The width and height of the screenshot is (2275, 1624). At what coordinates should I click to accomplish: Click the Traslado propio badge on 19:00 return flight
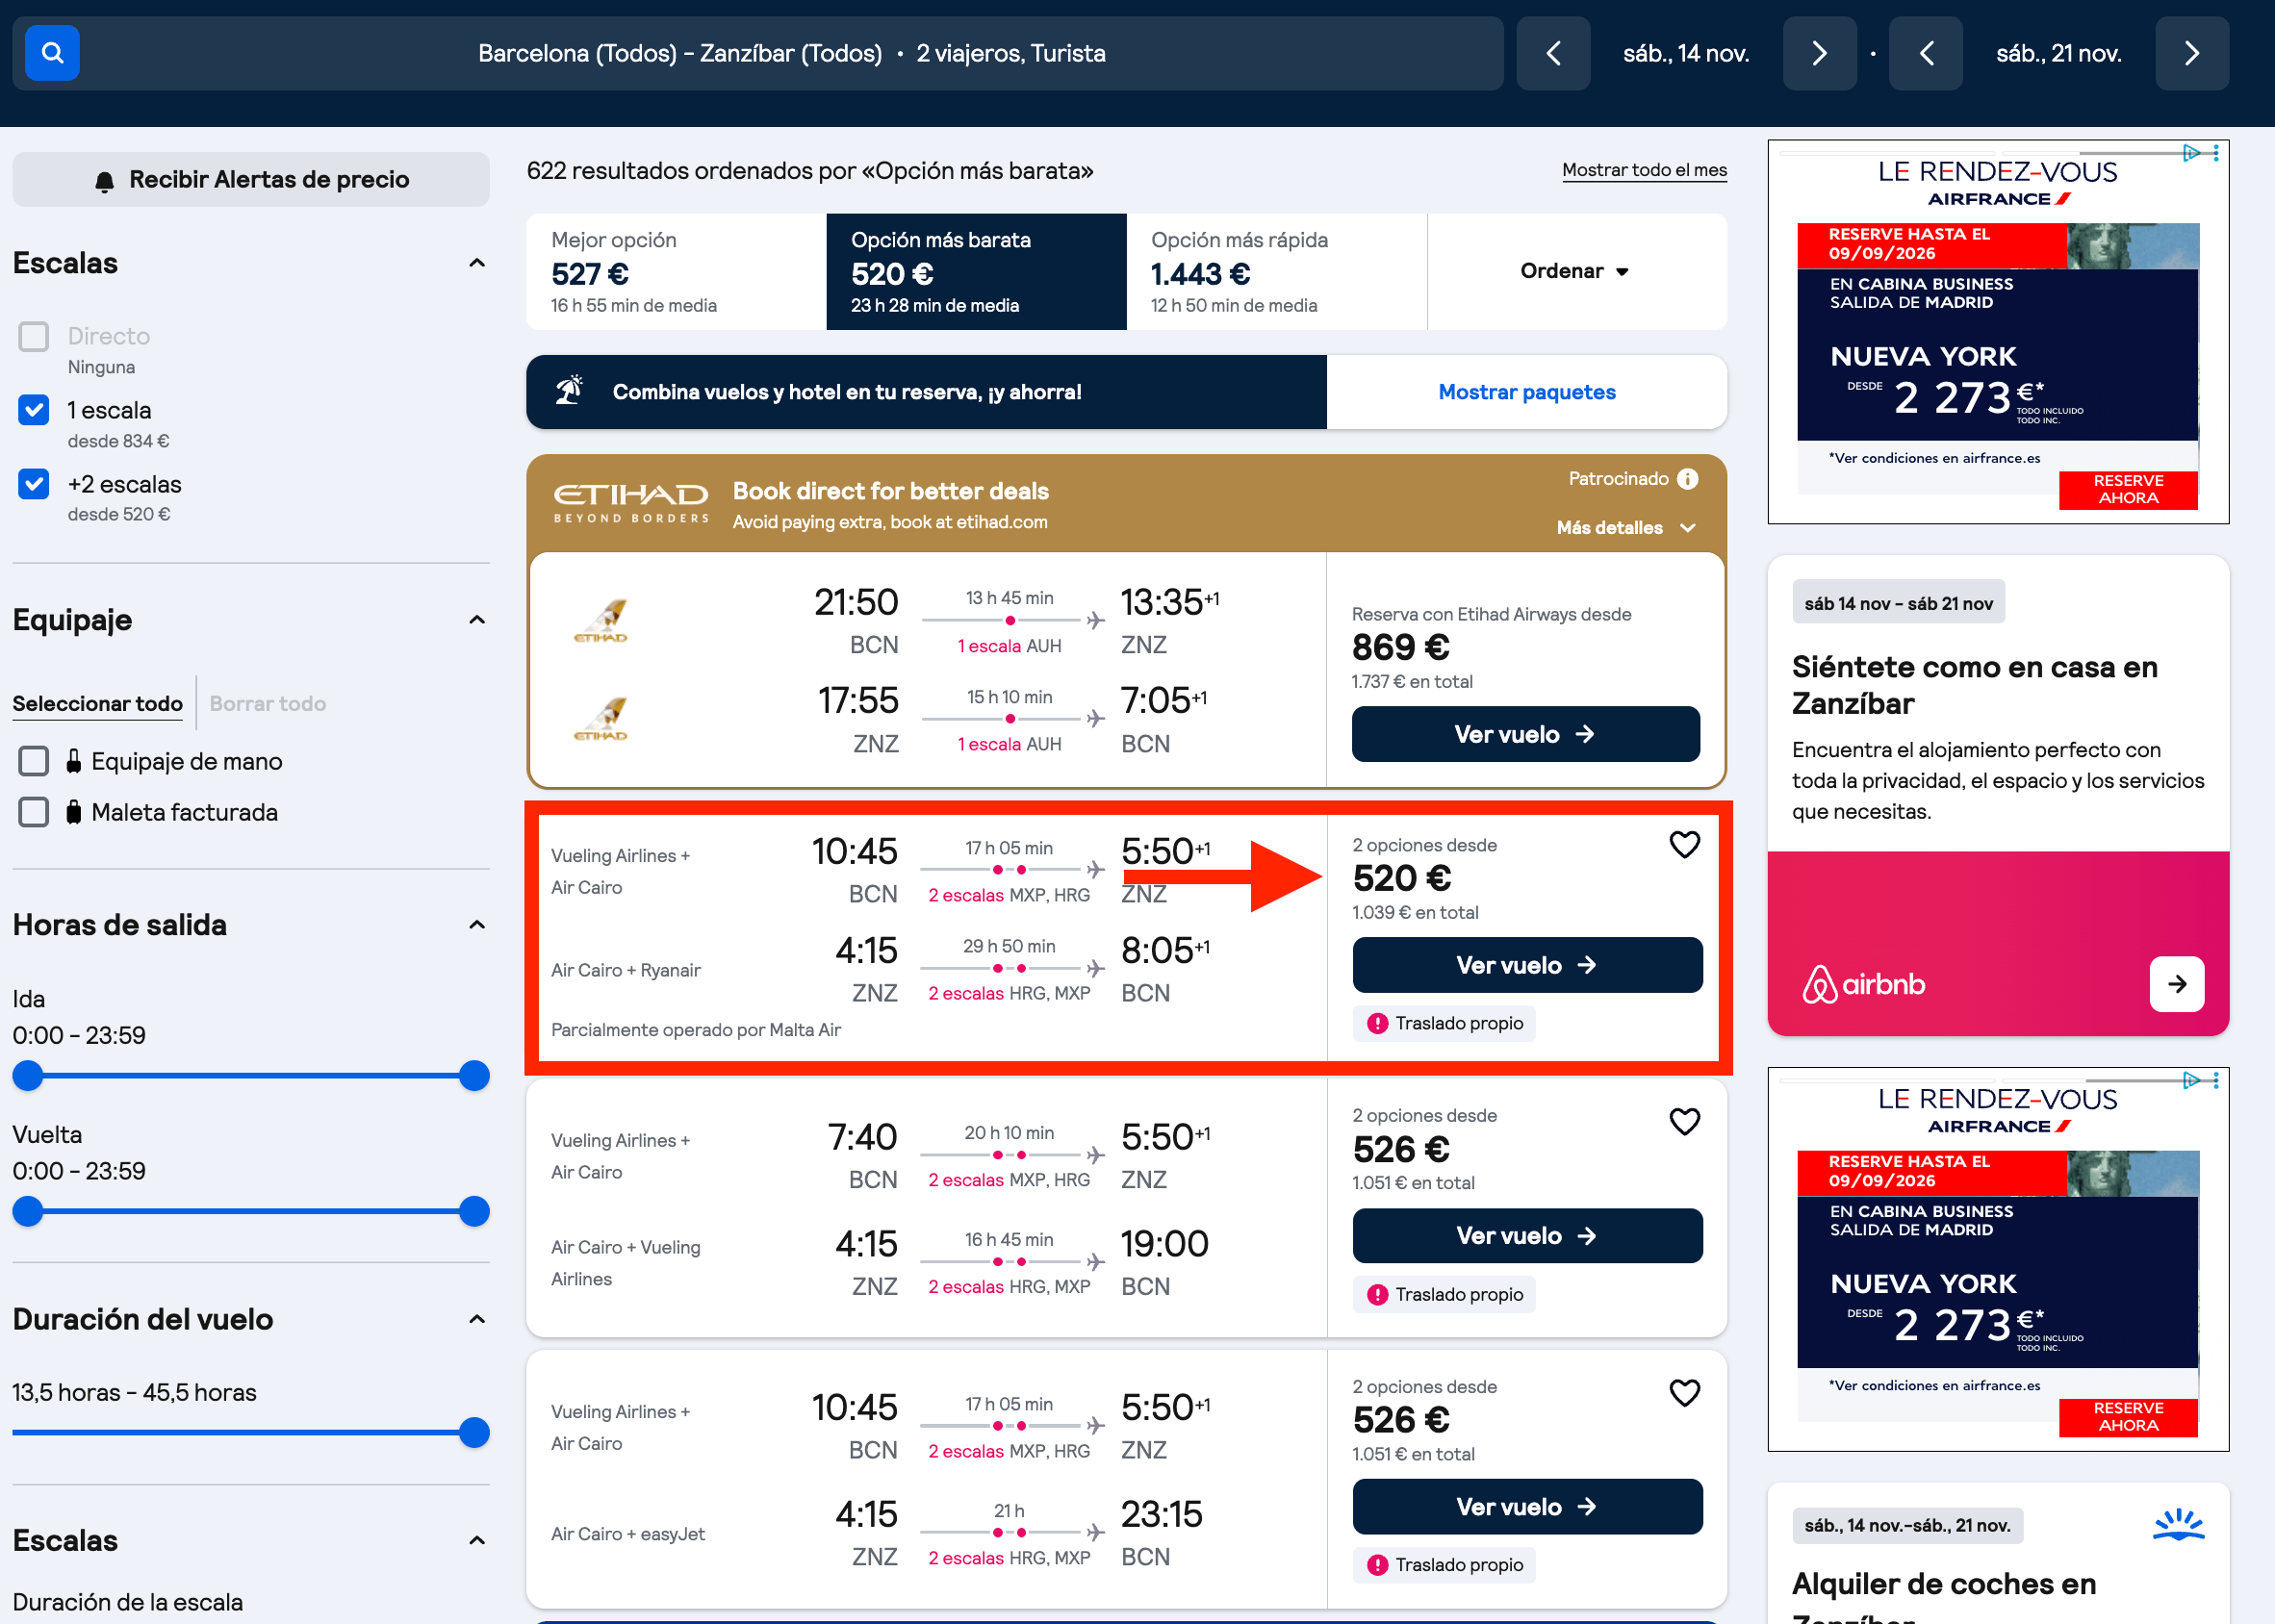coord(1444,1294)
